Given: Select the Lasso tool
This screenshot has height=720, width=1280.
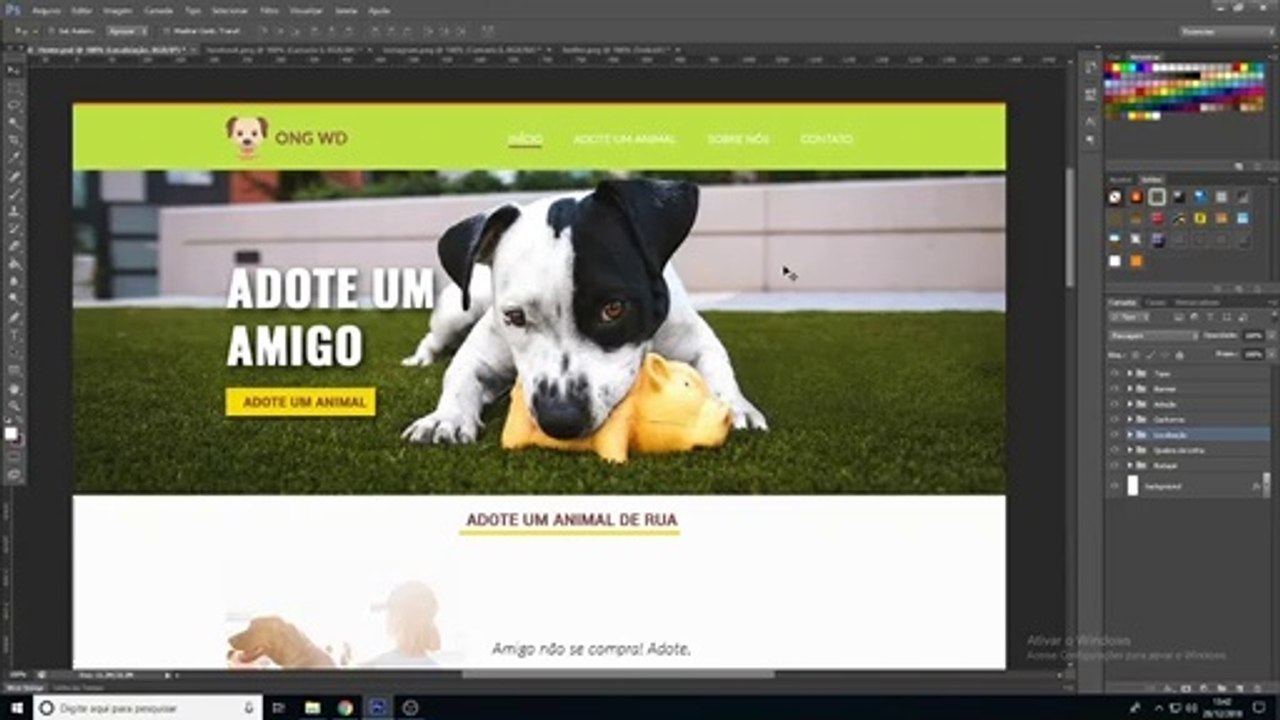Looking at the screenshot, I should (14, 104).
